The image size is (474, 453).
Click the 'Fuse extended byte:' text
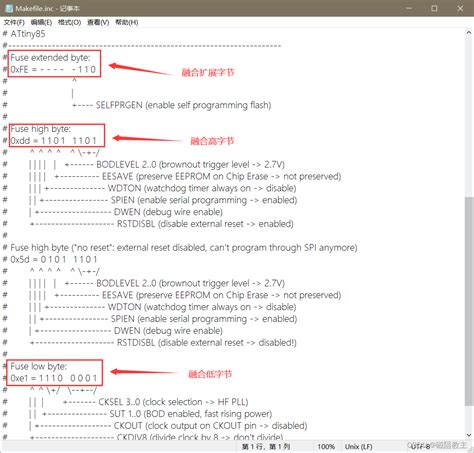click(50, 58)
